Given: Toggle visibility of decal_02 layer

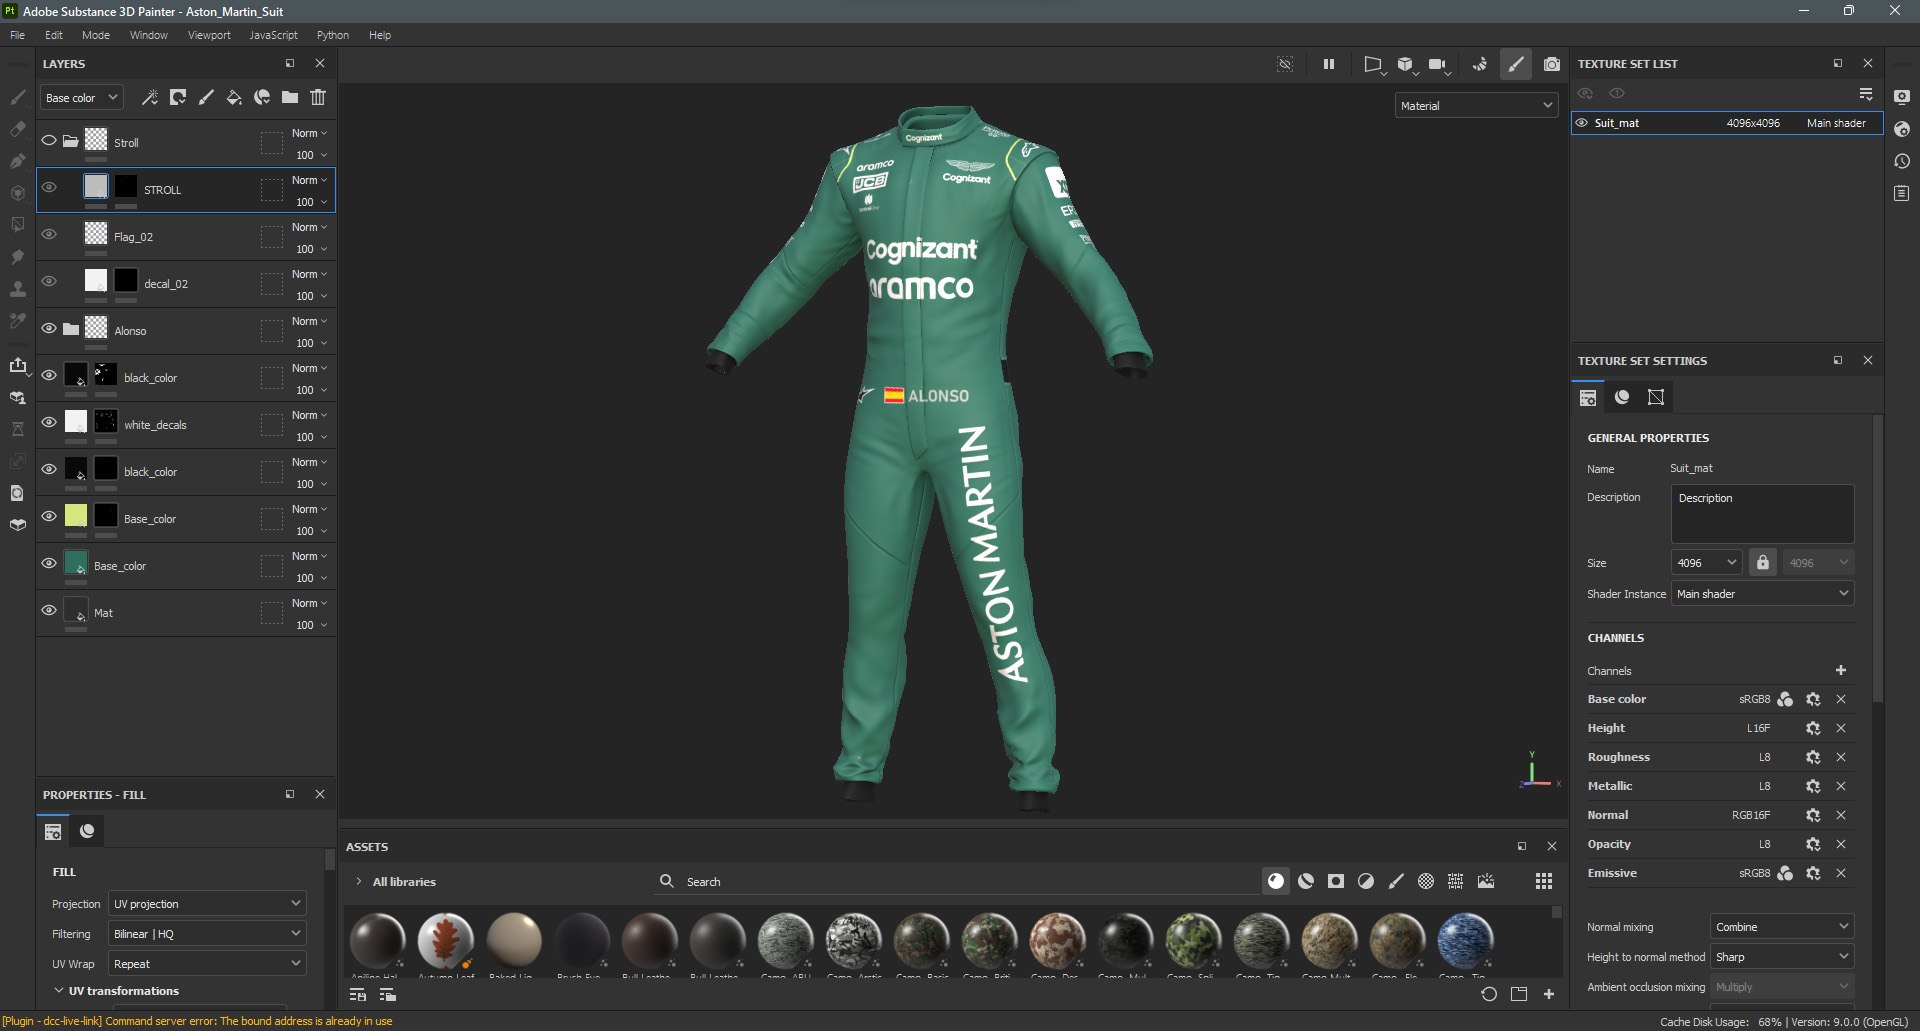Looking at the screenshot, I should [x=48, y=281].
